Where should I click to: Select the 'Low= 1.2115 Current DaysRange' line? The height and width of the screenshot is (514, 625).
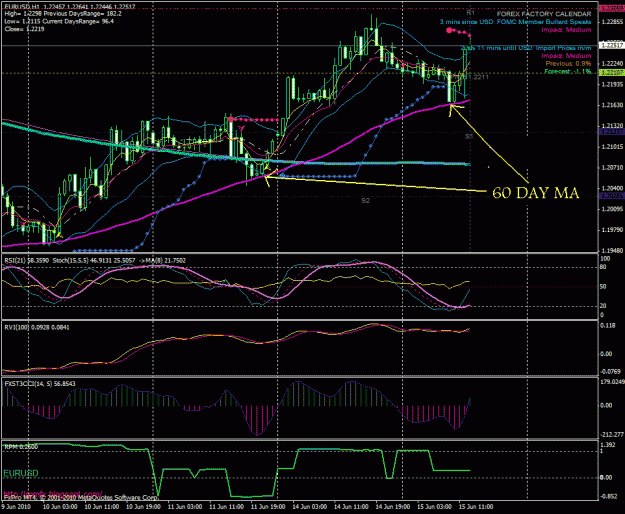59,21
